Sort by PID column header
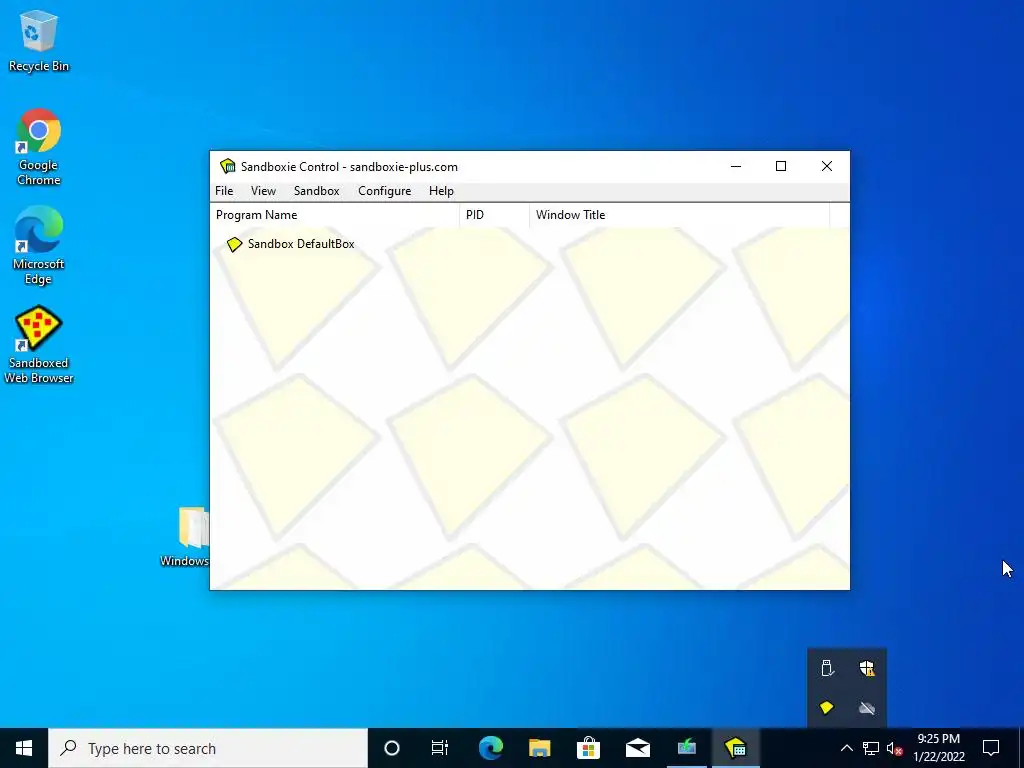 click(495, 215)
